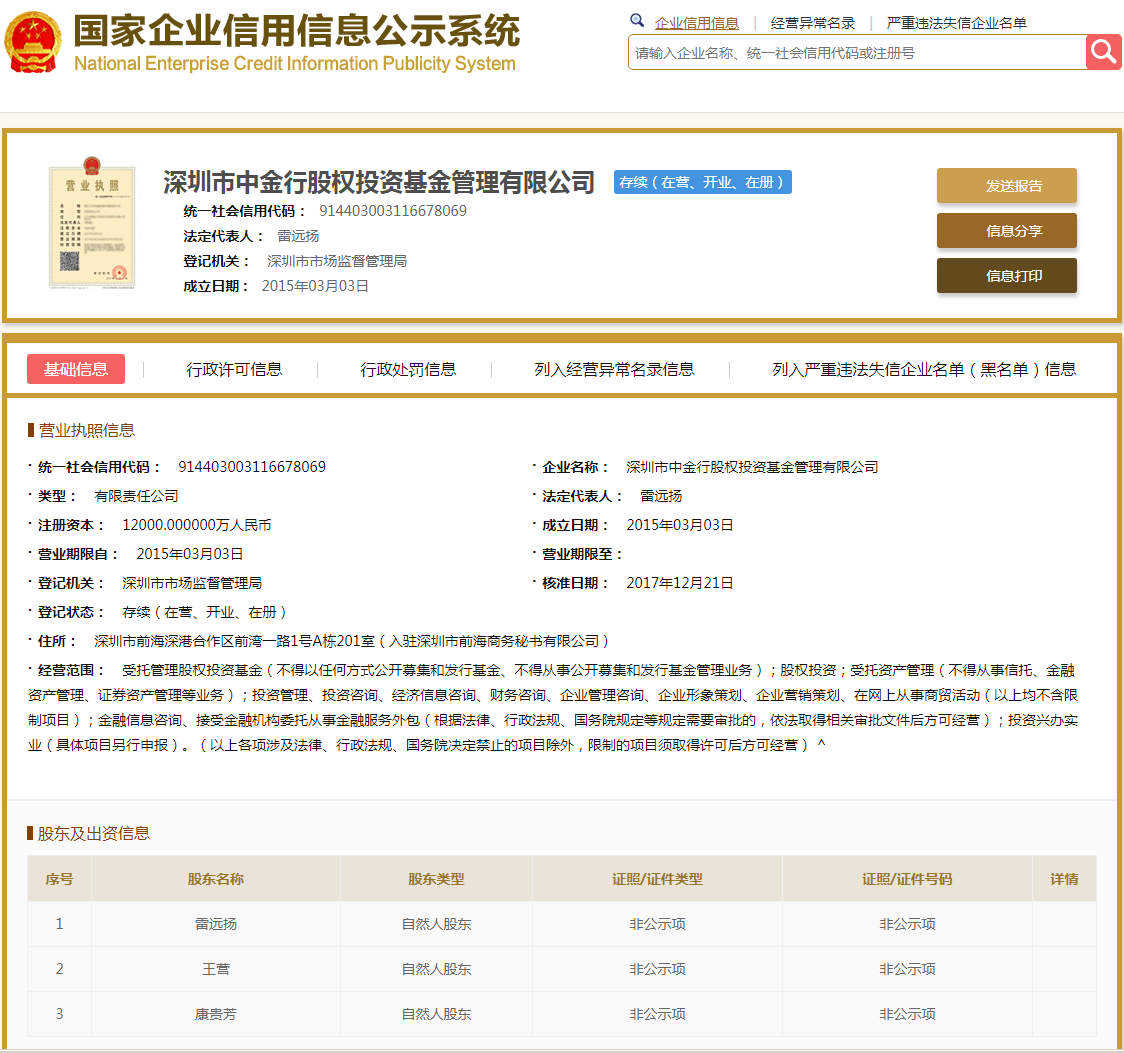
Task: Open the 列入经营异常名录信息 tab
Action: [x=614, y=369]
